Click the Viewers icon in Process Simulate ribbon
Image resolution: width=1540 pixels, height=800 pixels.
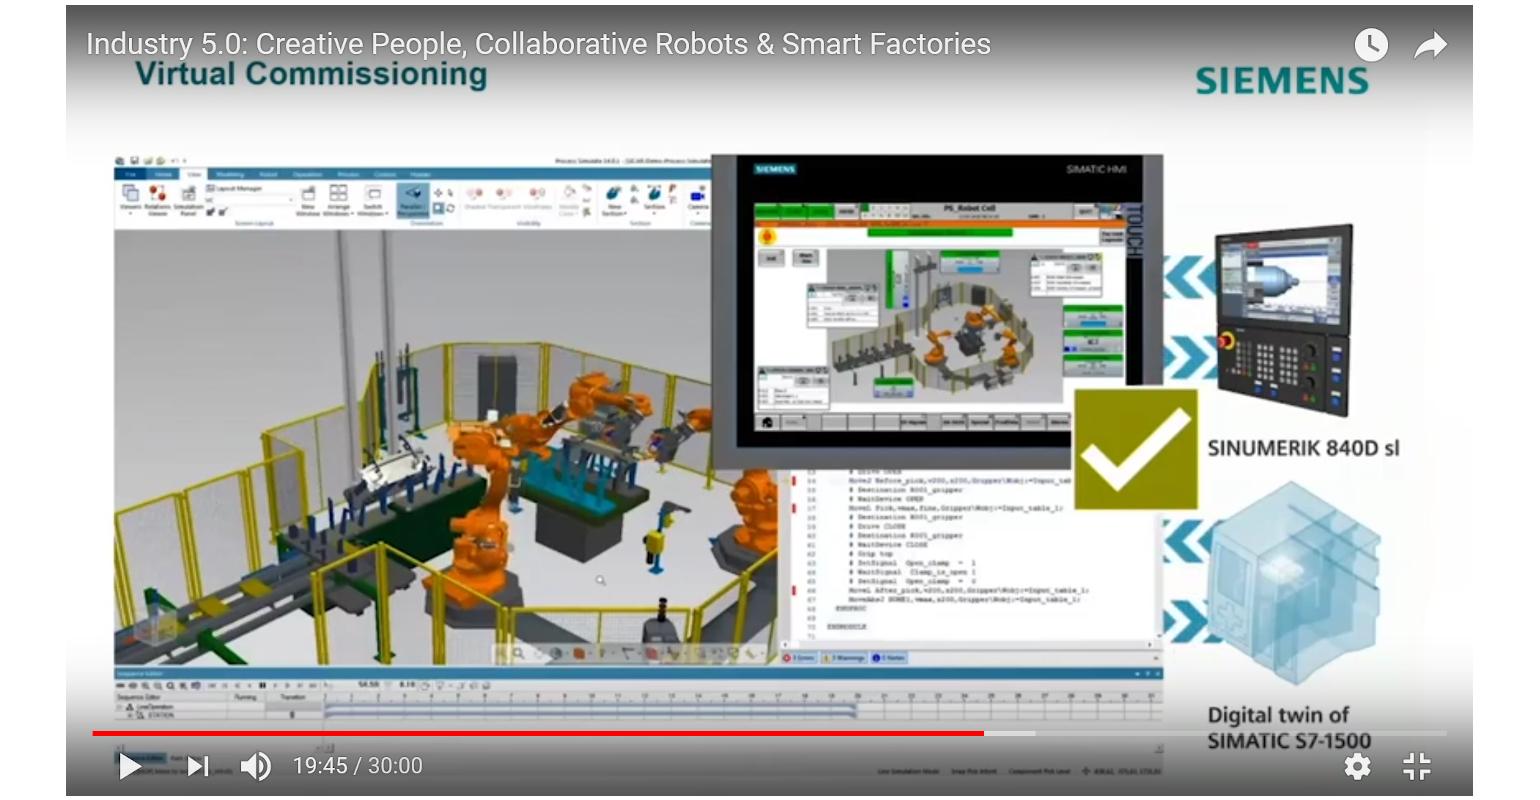click(x=131, y=200)
